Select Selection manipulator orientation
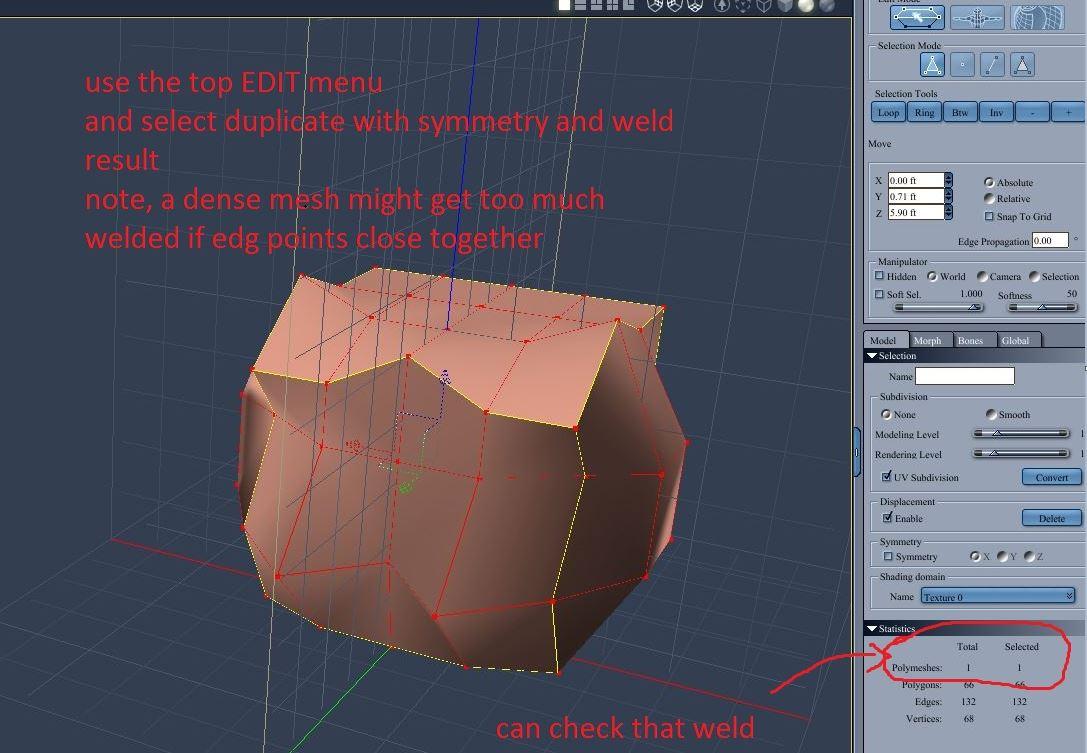The image size is (1087, 753). pos(1034,276)
